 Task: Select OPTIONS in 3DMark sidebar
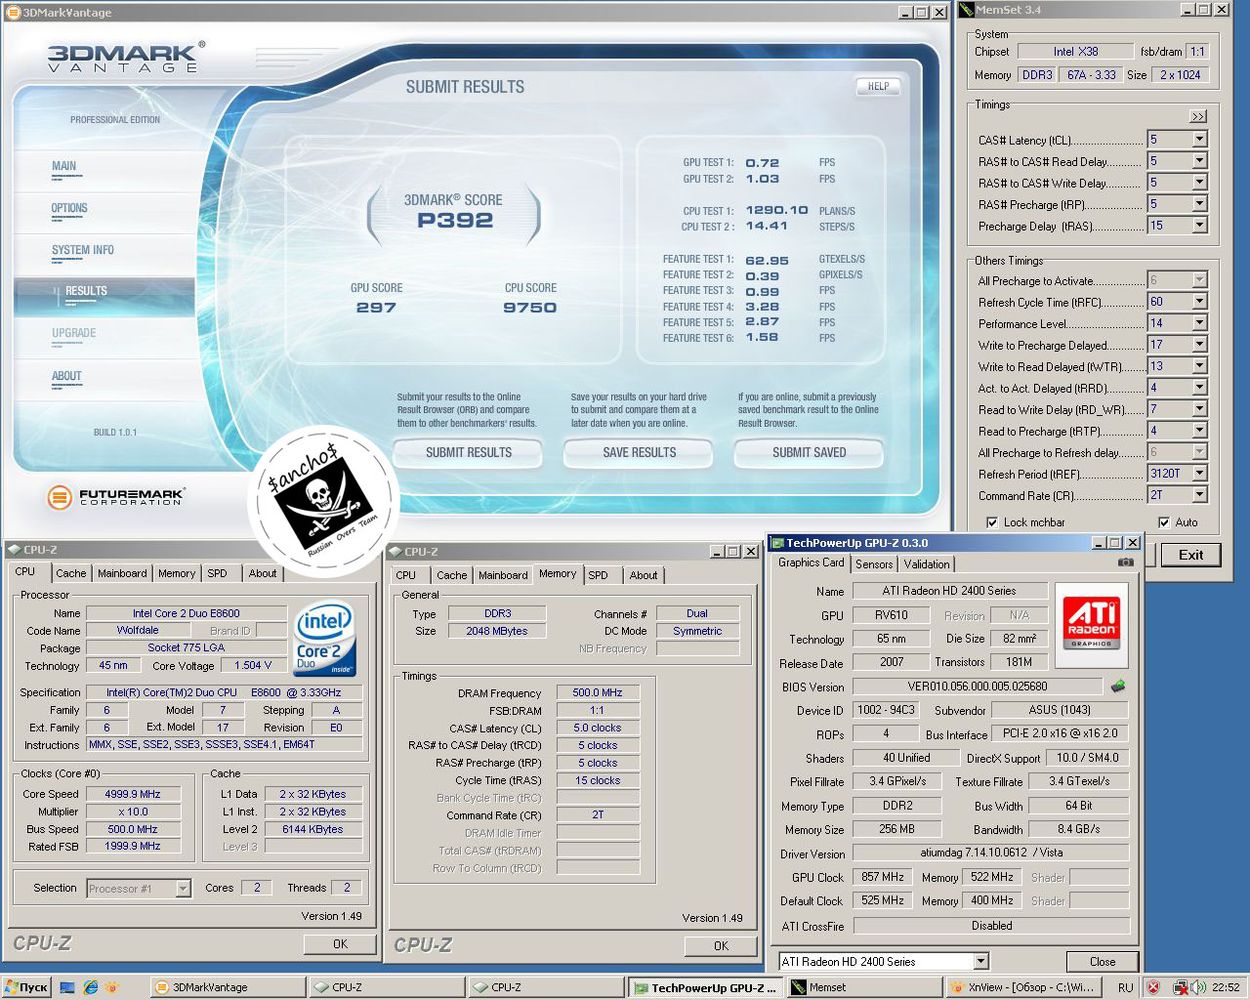69,208
